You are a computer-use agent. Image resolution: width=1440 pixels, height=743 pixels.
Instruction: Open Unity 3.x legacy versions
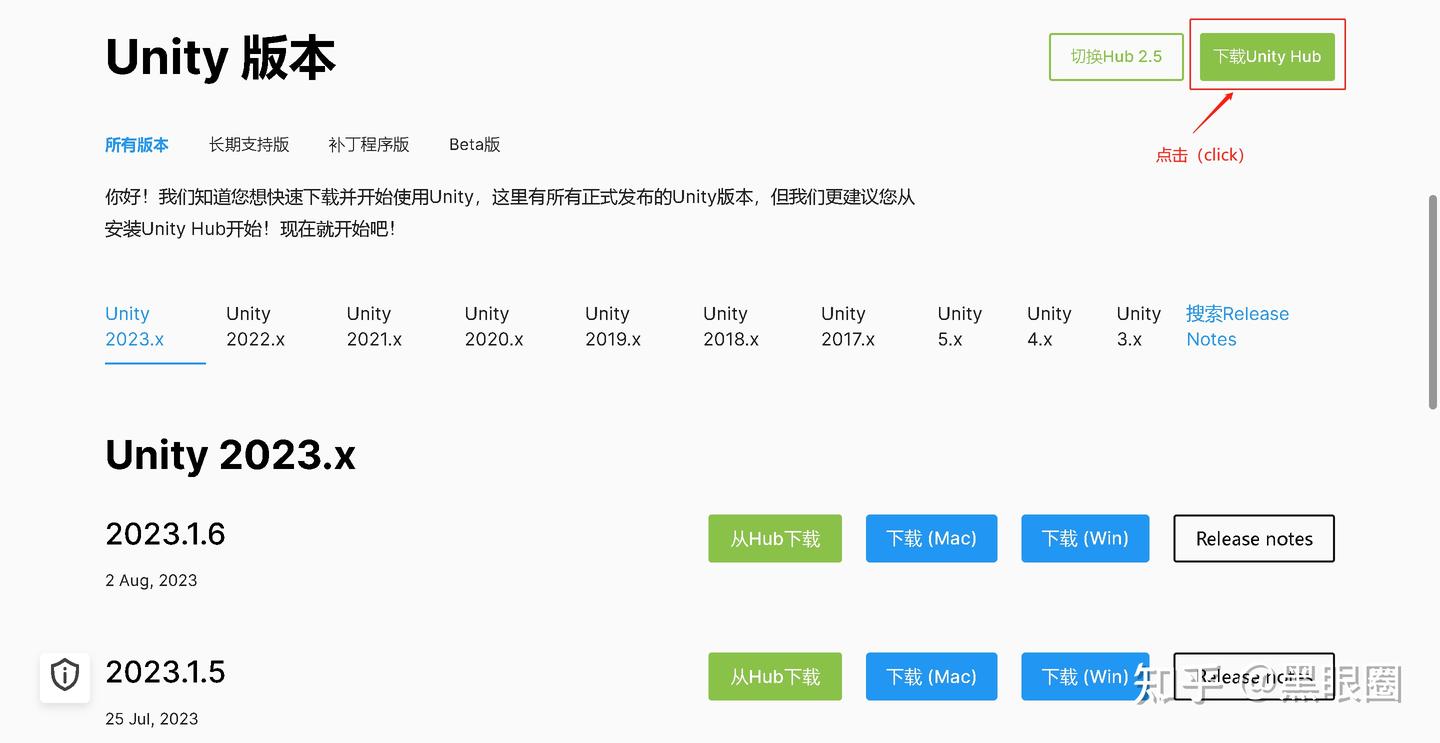[x=1138, y=326]
